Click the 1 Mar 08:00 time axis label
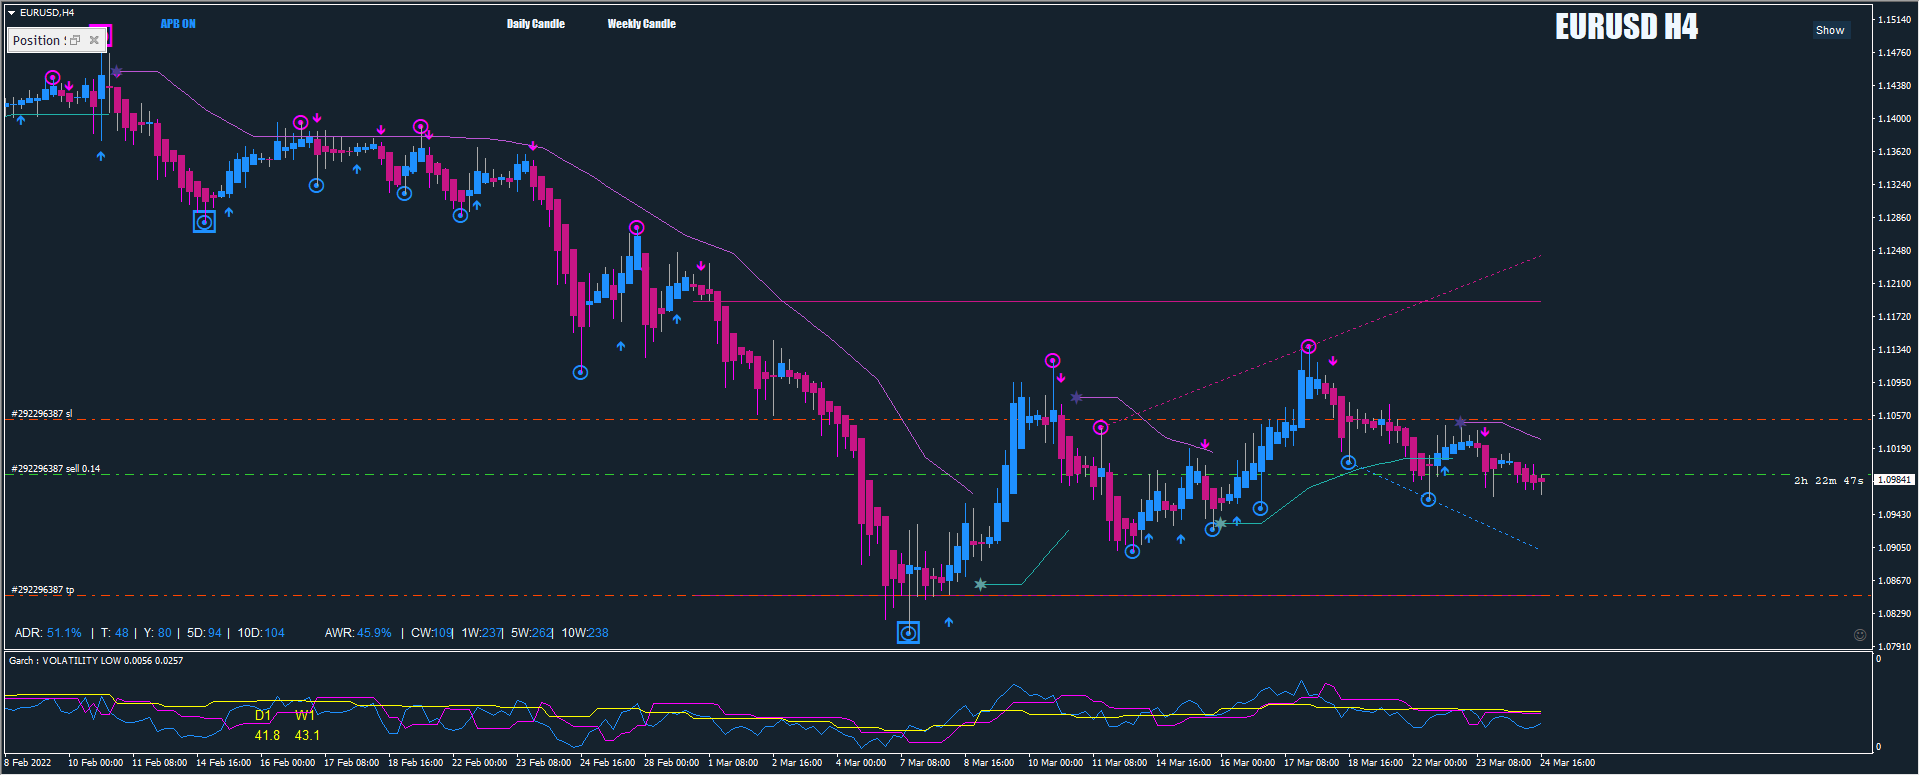1920x776 pixels. [x=733, y=763]
